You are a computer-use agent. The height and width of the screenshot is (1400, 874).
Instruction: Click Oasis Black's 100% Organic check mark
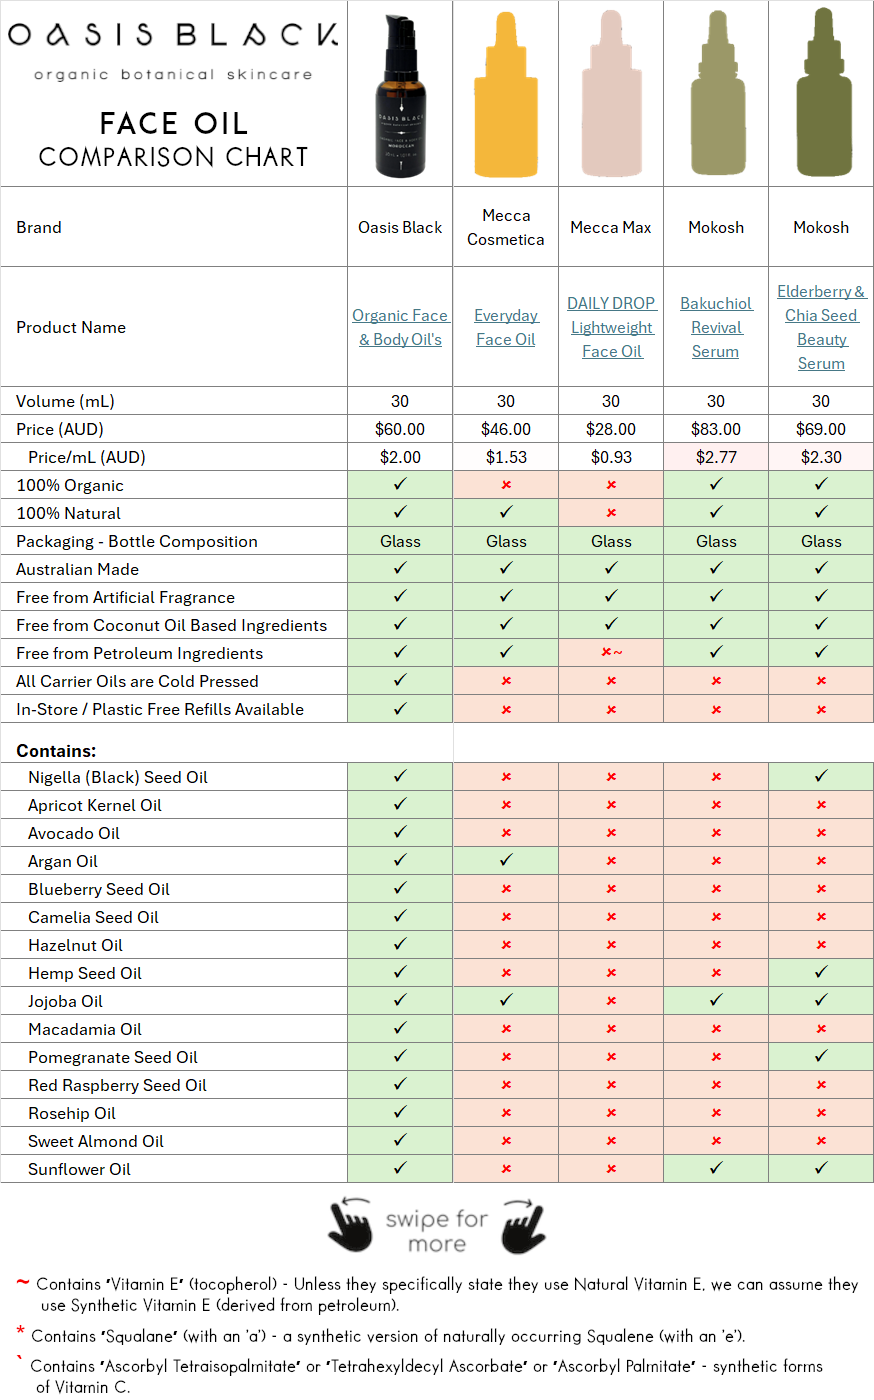[x=400, y=484]
